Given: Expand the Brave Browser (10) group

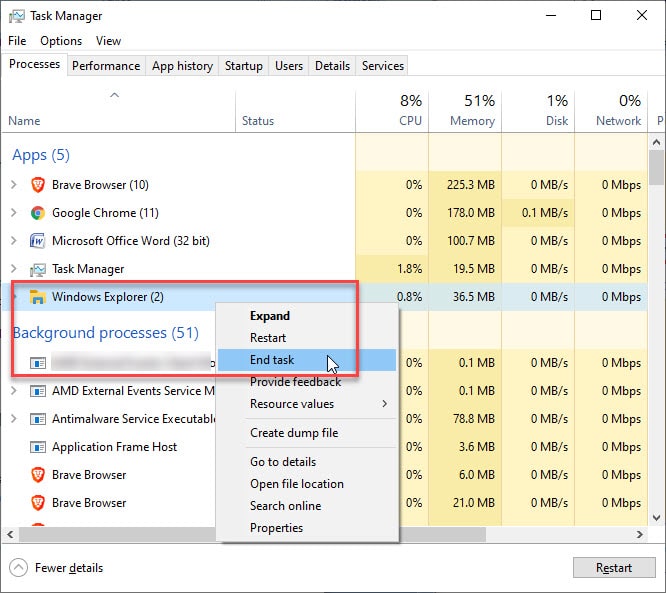Looking at the screenshot, I should 14,185.
